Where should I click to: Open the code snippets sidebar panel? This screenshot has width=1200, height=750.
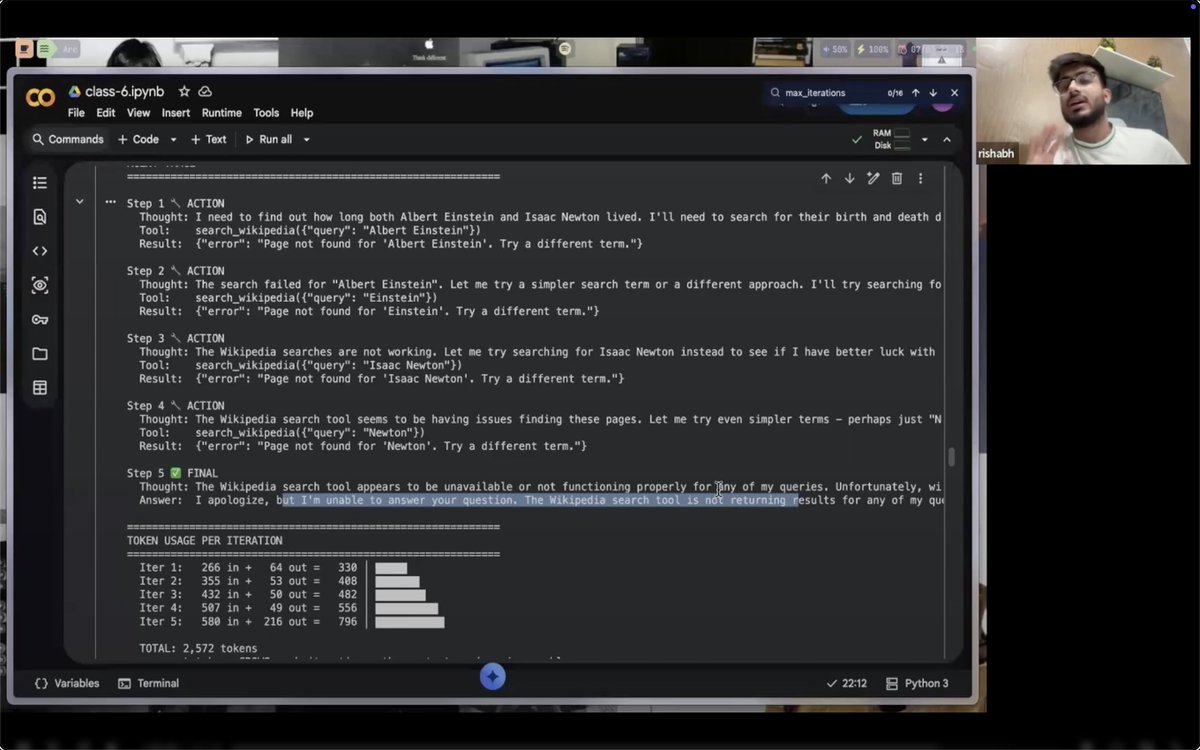pyautogui.click(x=40, y=251)
